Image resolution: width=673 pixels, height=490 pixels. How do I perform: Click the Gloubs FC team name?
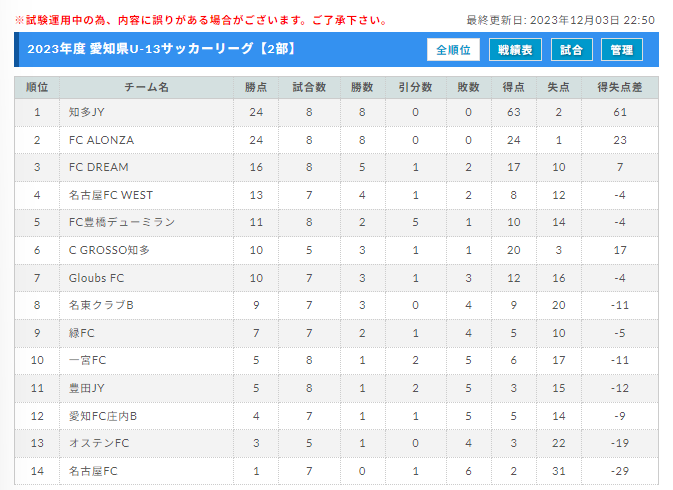pos(96,278)
